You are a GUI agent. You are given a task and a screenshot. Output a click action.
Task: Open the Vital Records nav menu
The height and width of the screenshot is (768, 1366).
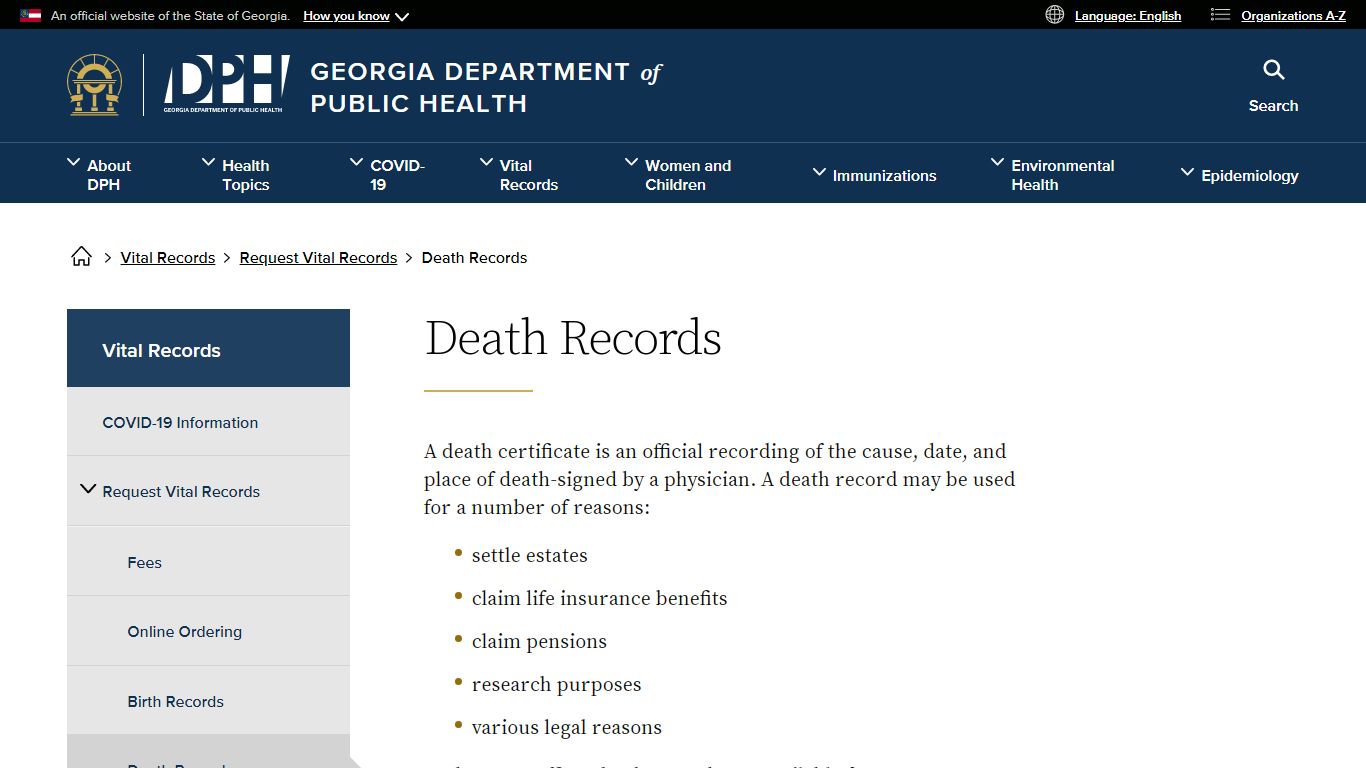pyautogui.click(x=519, y=175)
